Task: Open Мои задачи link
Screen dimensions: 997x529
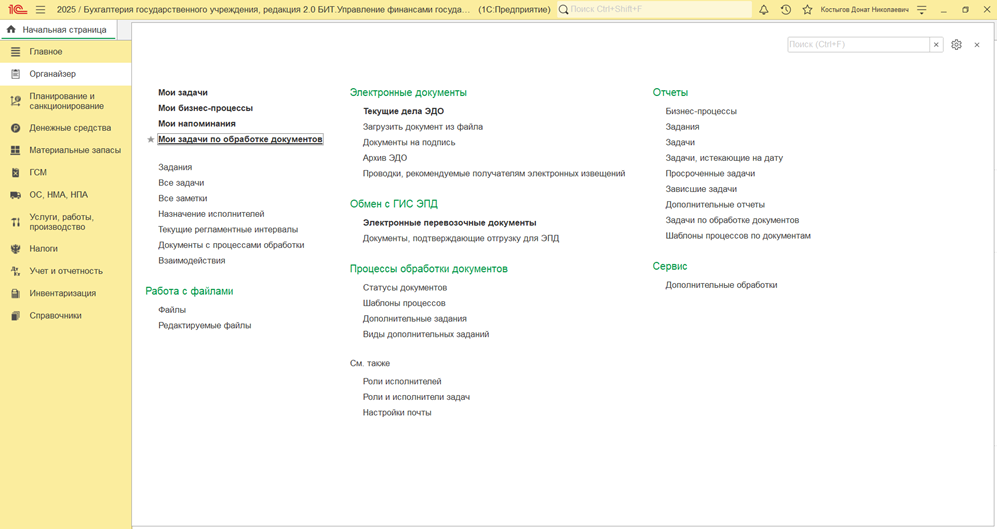Action: 183,92
